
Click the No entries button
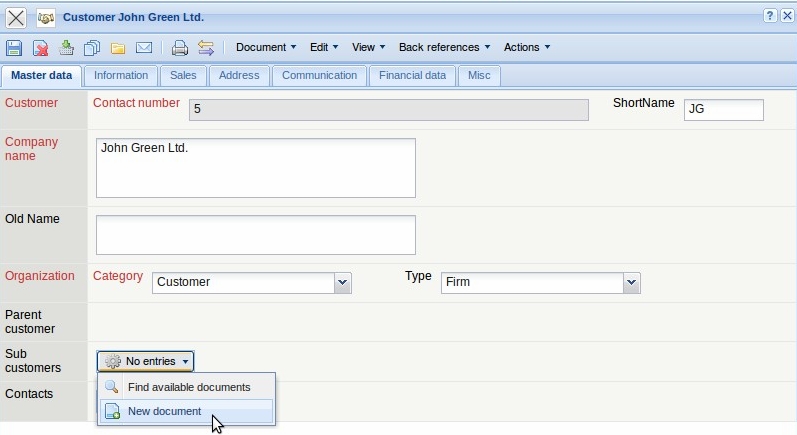(146, 361)
